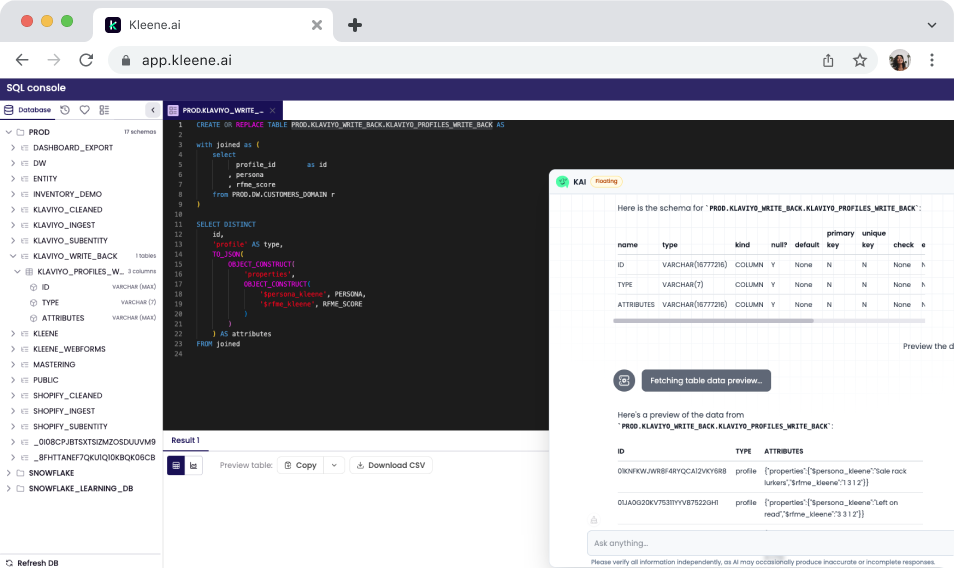Click the TYPE cell VARCHAR(7) in schema table

click(x=683, y=285)
